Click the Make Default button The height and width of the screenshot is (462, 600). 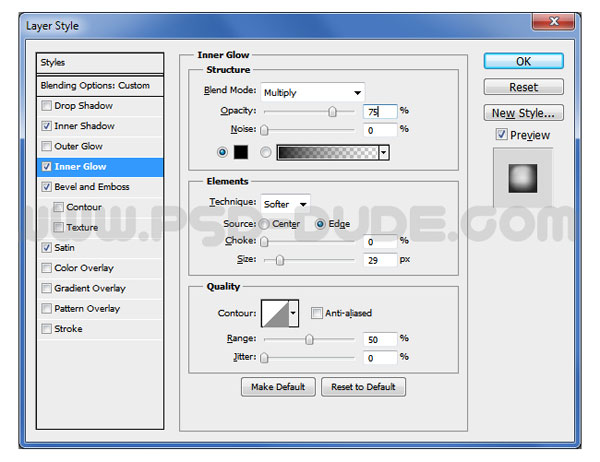pyautogui.click(x=278, y=387)
